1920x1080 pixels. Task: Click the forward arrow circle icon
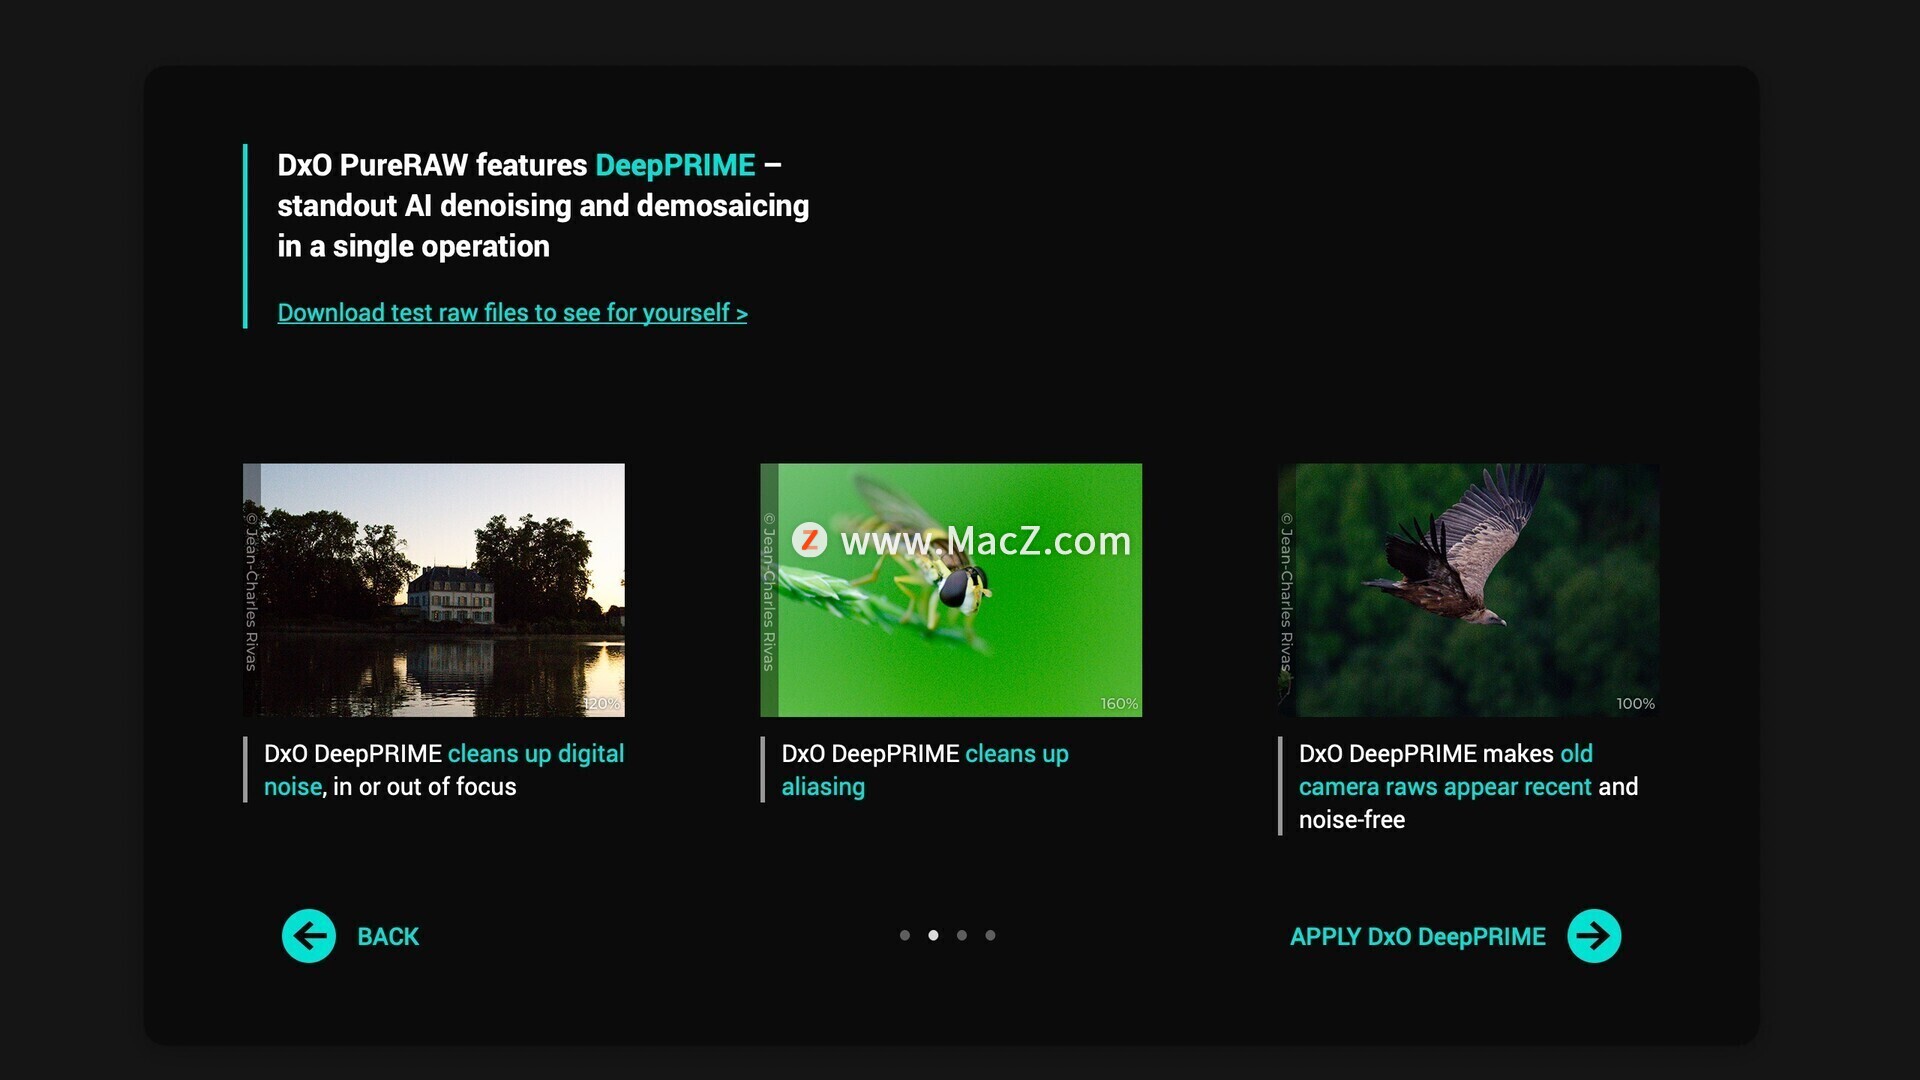(1594, 936)
